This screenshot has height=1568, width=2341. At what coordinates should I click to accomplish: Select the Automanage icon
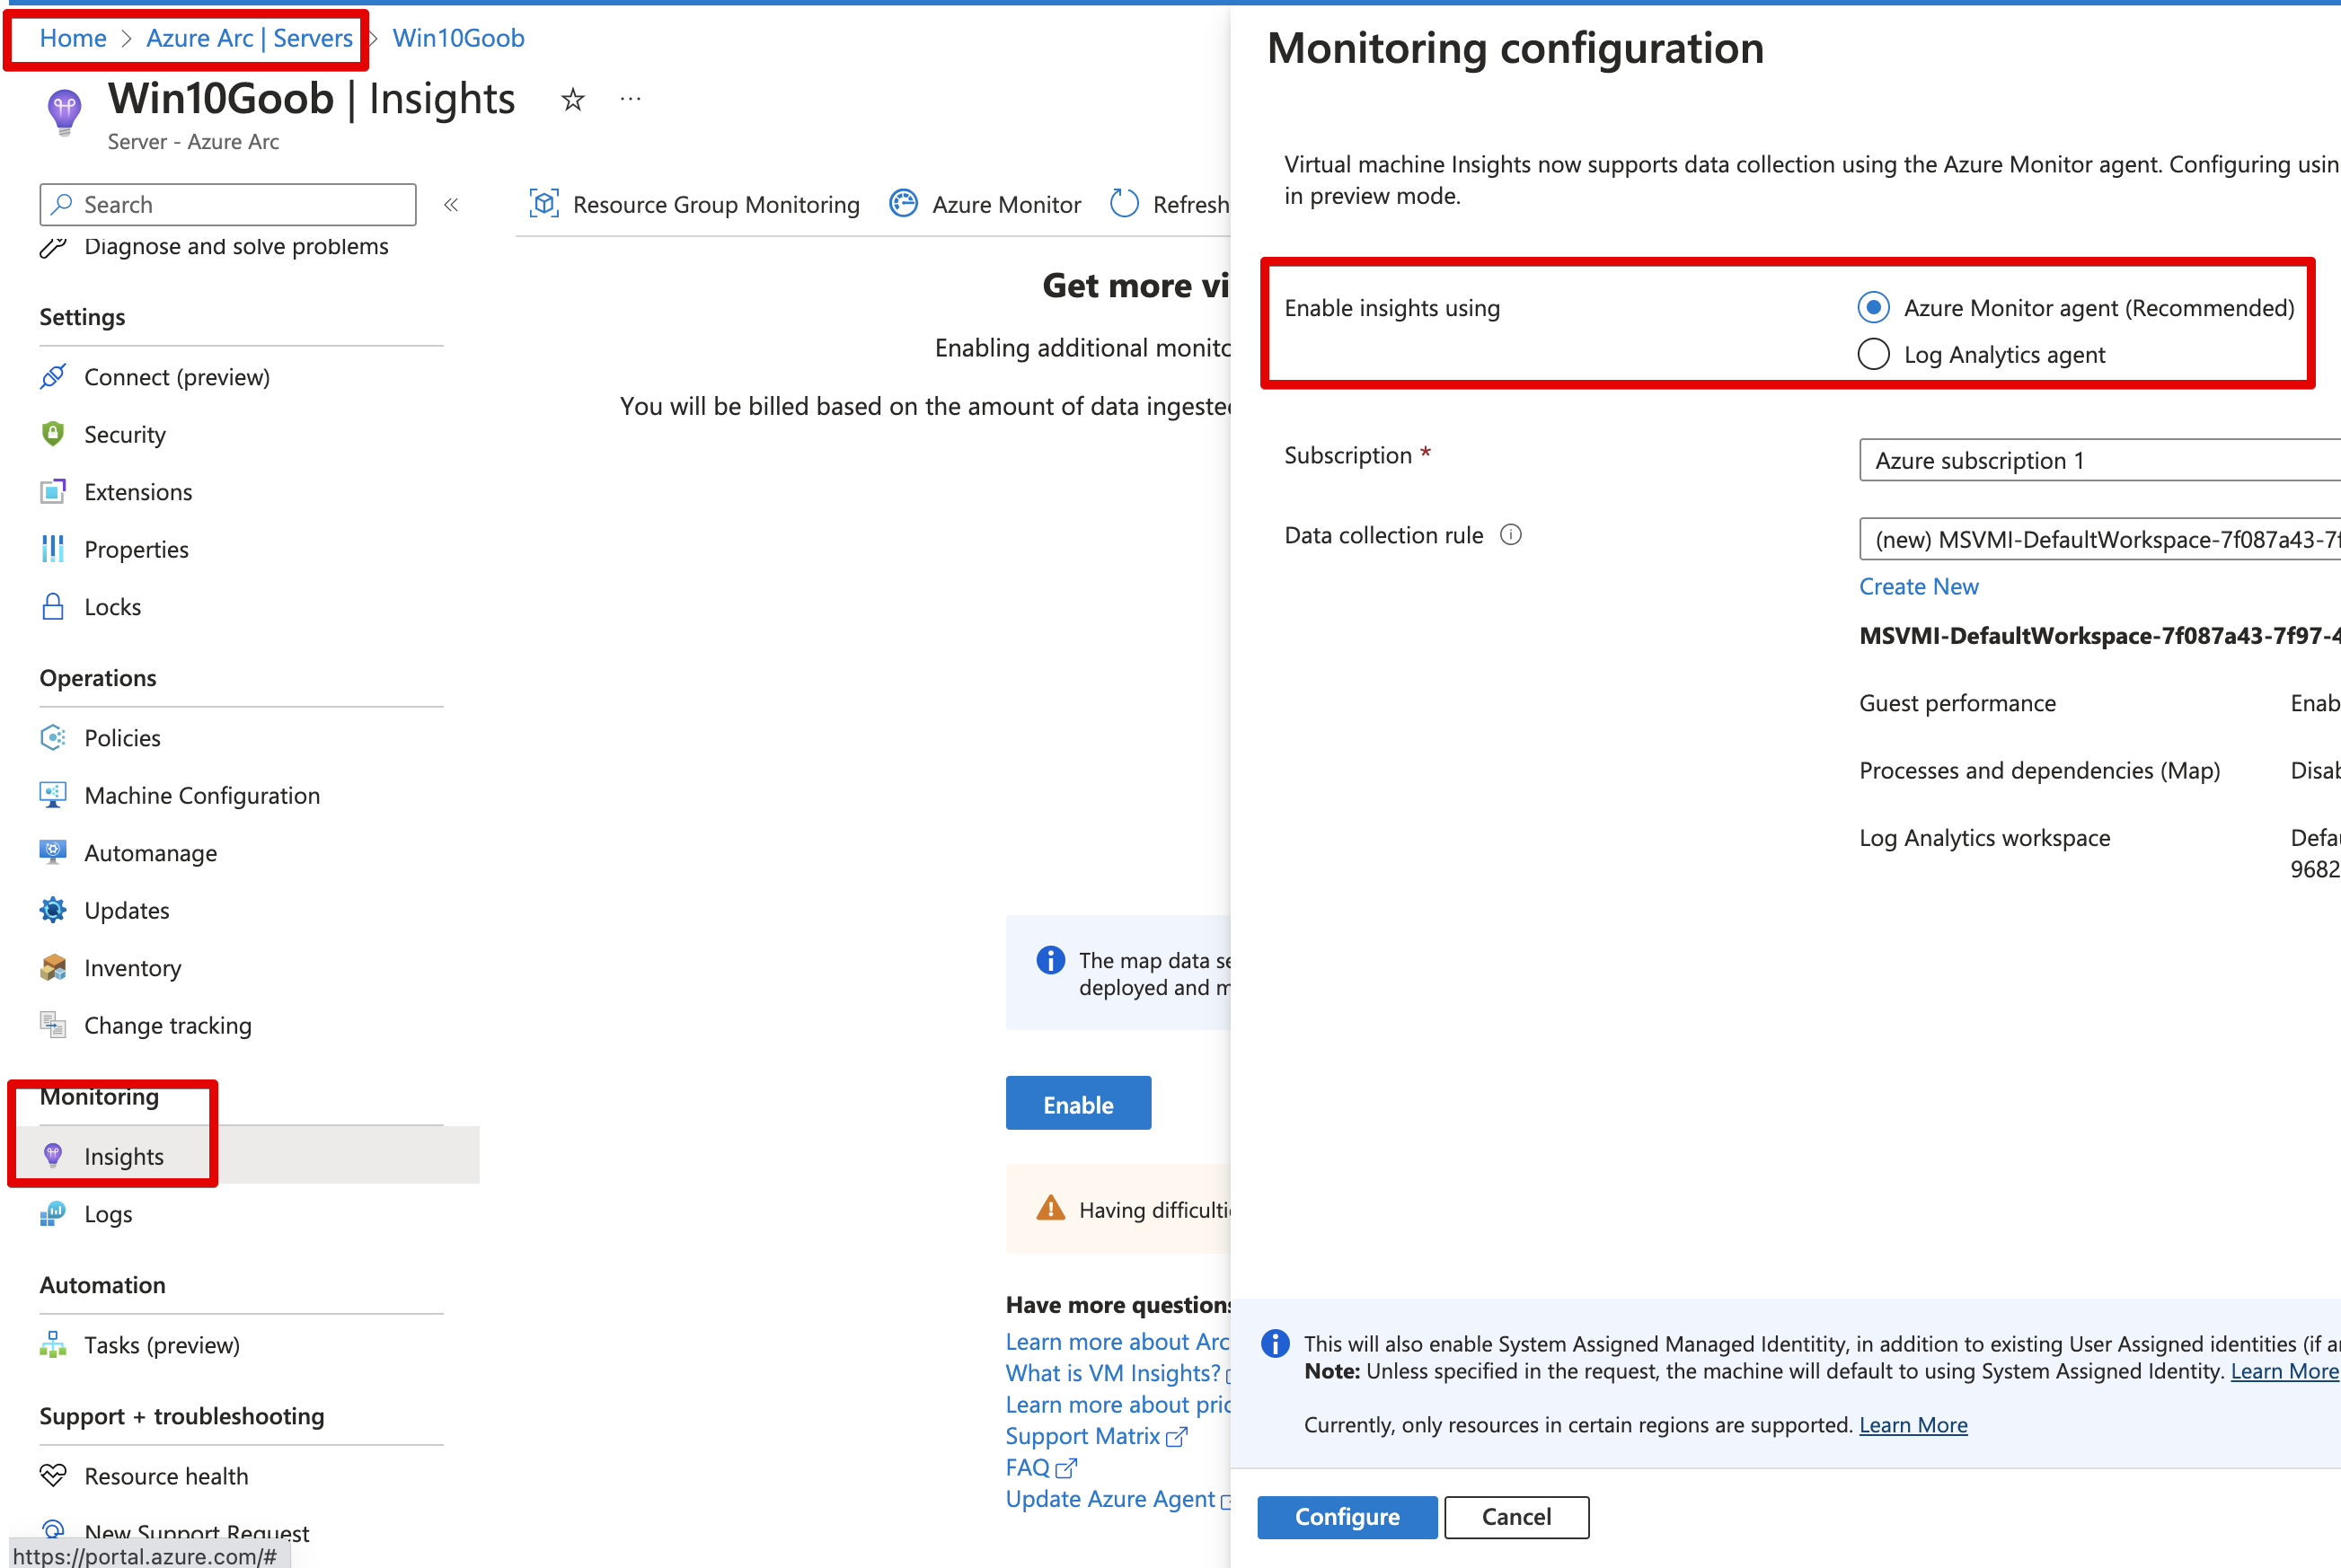pyautogui.click(x=53, y=852)
